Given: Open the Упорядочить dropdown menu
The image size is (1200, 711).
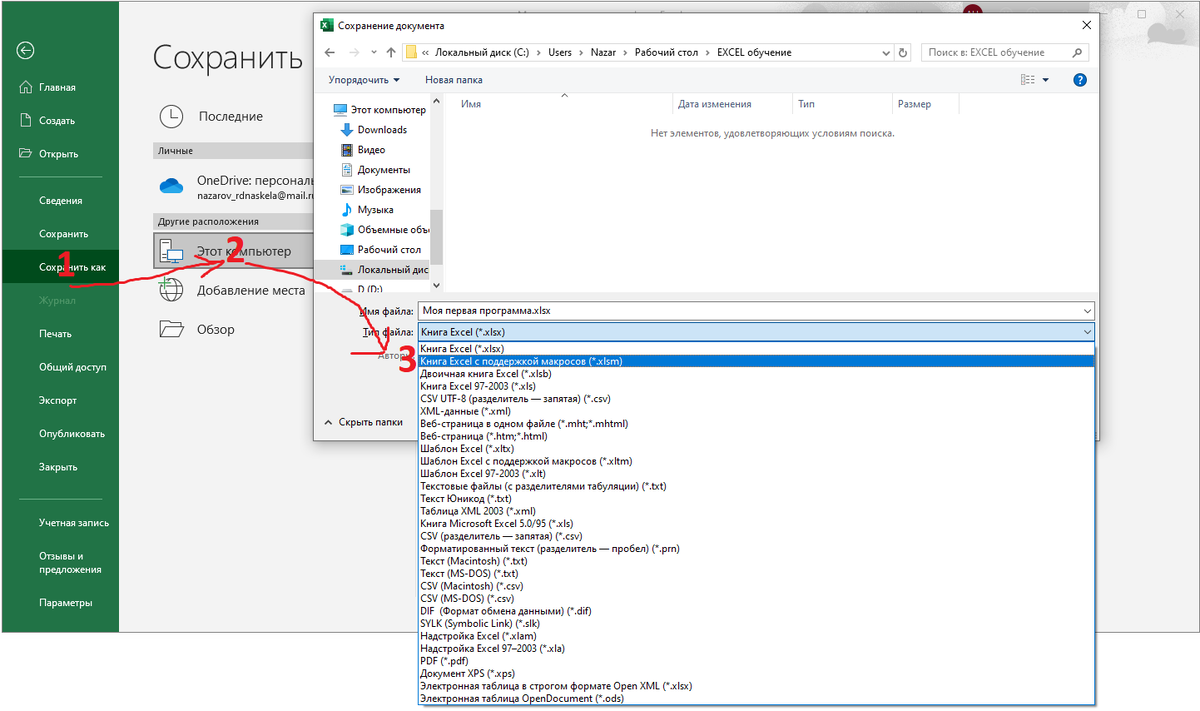Looking at the screenshot, I should coord(363,80).
